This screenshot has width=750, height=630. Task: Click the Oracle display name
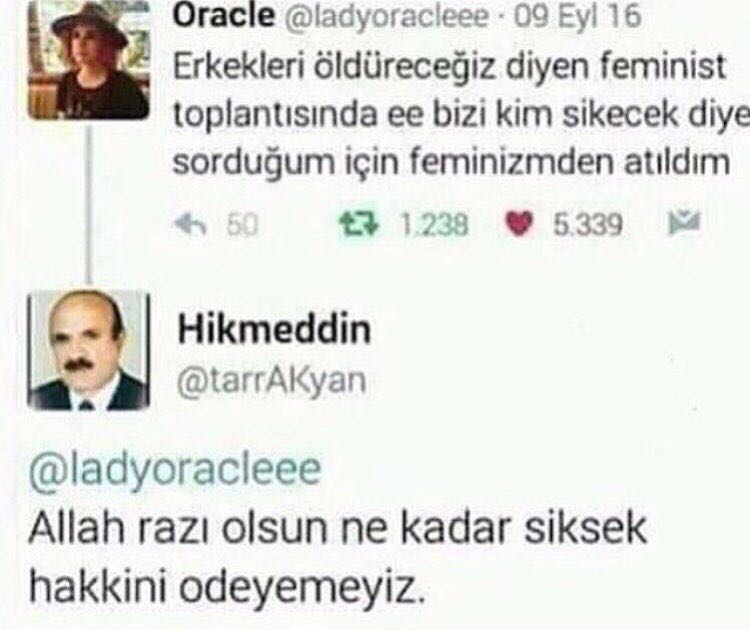click(224, 16)
